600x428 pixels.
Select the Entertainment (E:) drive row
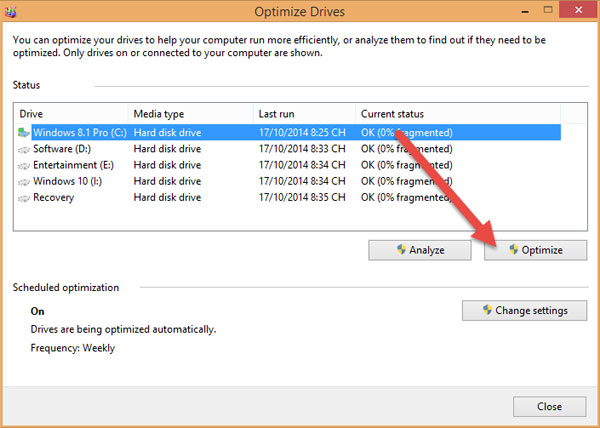pos(290,165)
